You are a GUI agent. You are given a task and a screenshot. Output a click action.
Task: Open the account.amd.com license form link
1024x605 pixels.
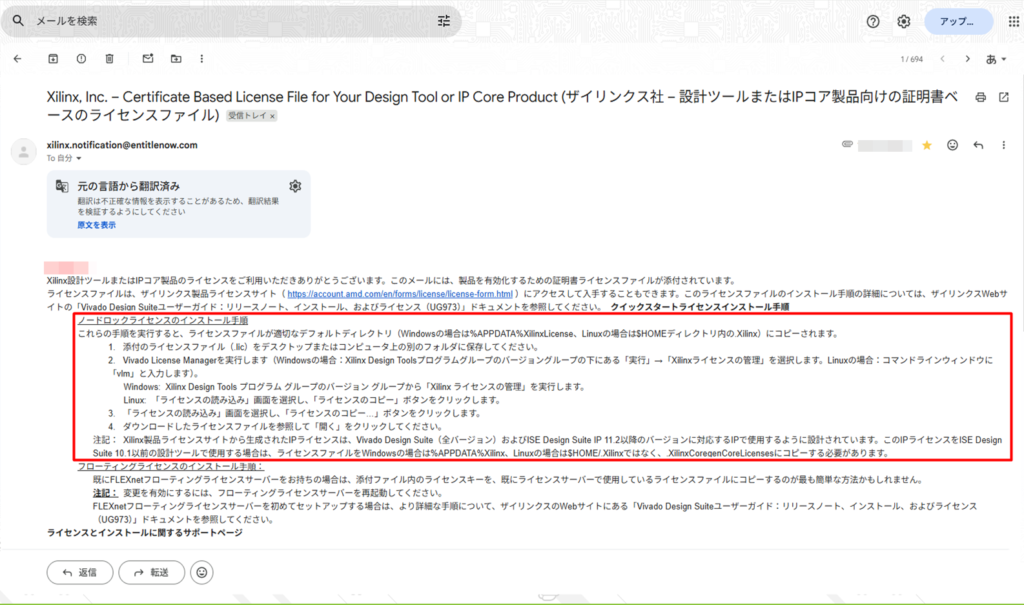pyautogui.click(x=400, y=294)
